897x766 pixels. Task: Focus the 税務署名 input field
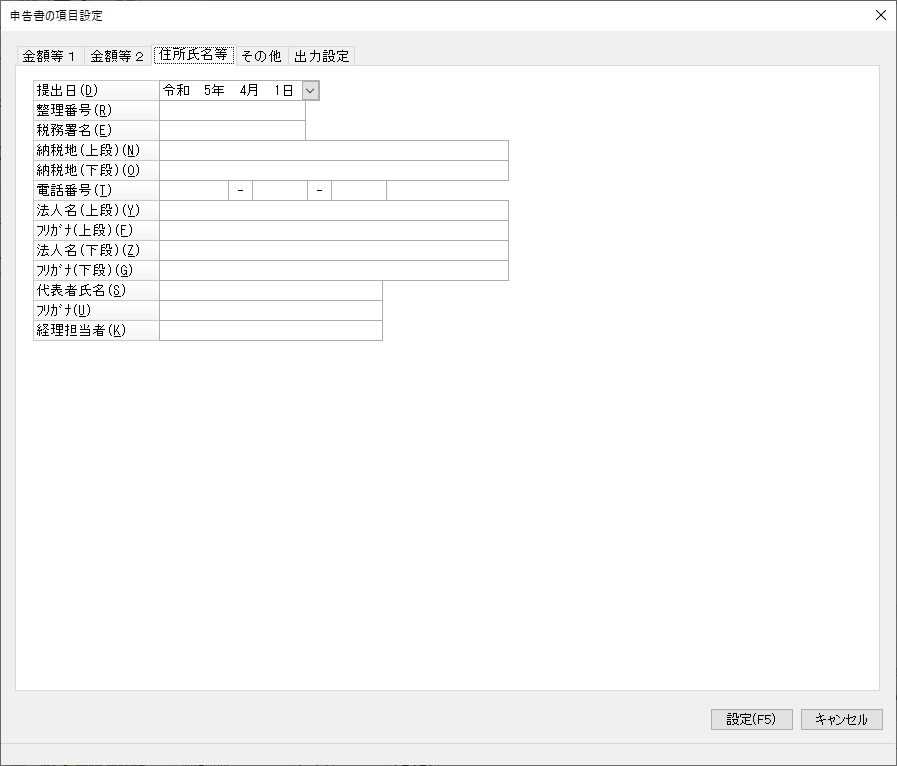pyautogui.click(x=232, y=131)
